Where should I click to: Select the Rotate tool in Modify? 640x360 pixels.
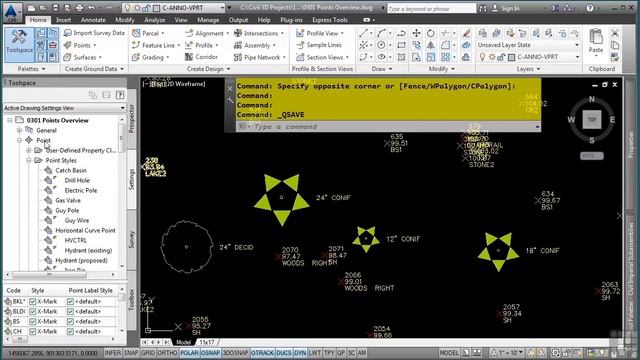pyautogui.click(x=431, y=33)
